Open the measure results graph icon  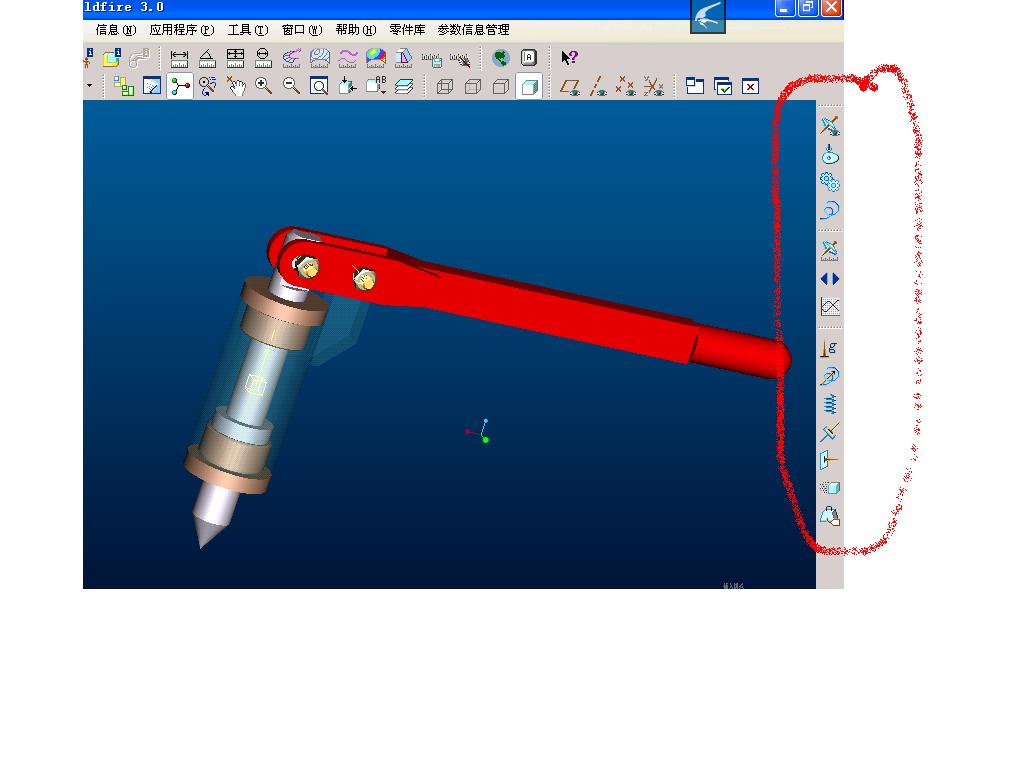pyautogui.click(x=830, y=306)
